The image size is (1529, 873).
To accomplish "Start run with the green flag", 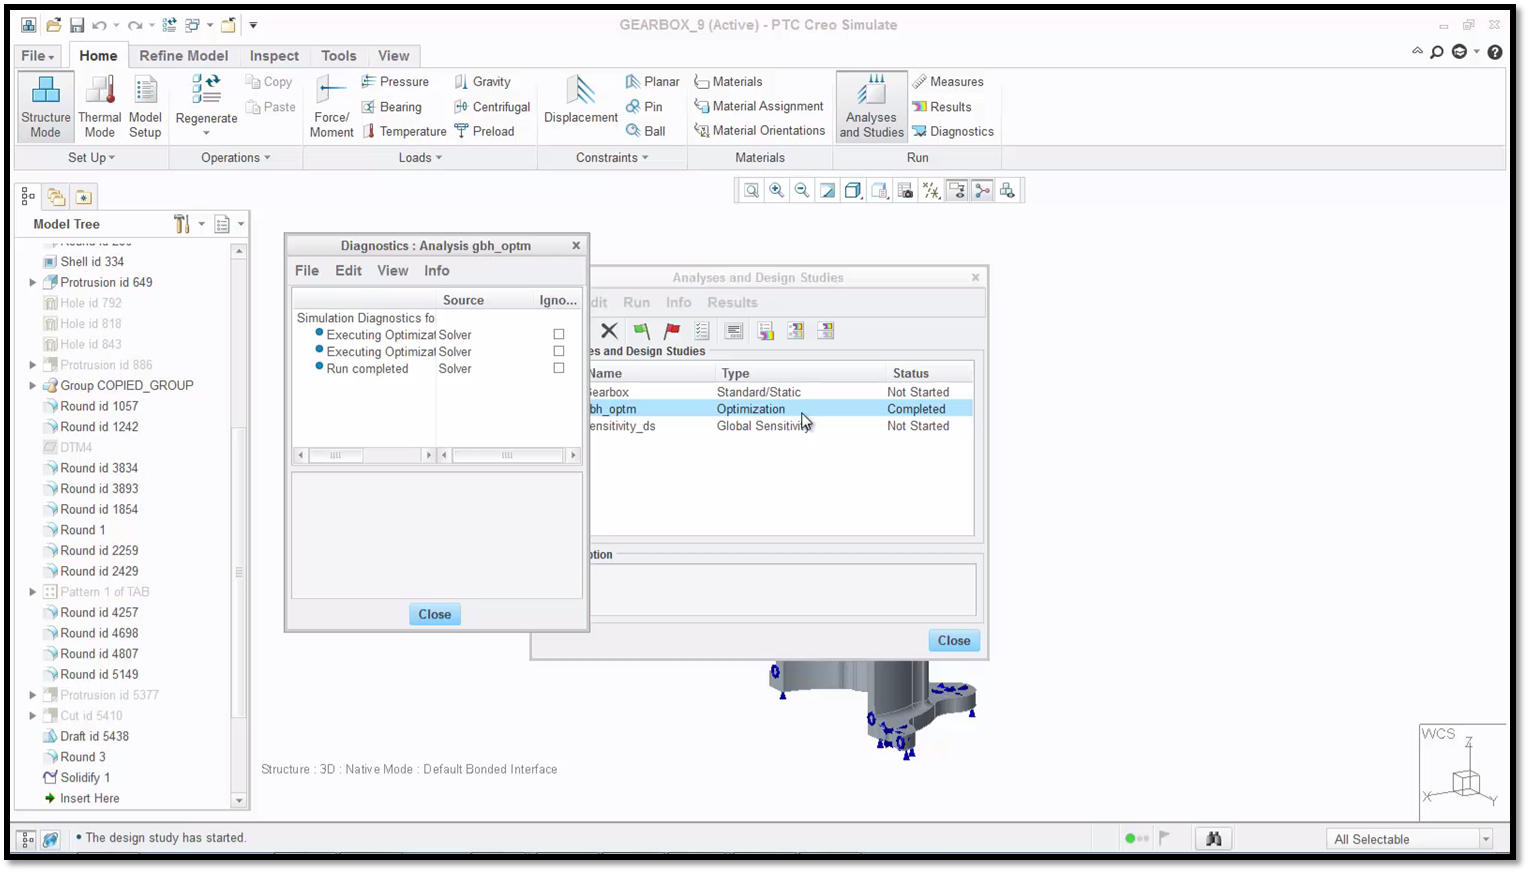I will click(x=641, y=331).
